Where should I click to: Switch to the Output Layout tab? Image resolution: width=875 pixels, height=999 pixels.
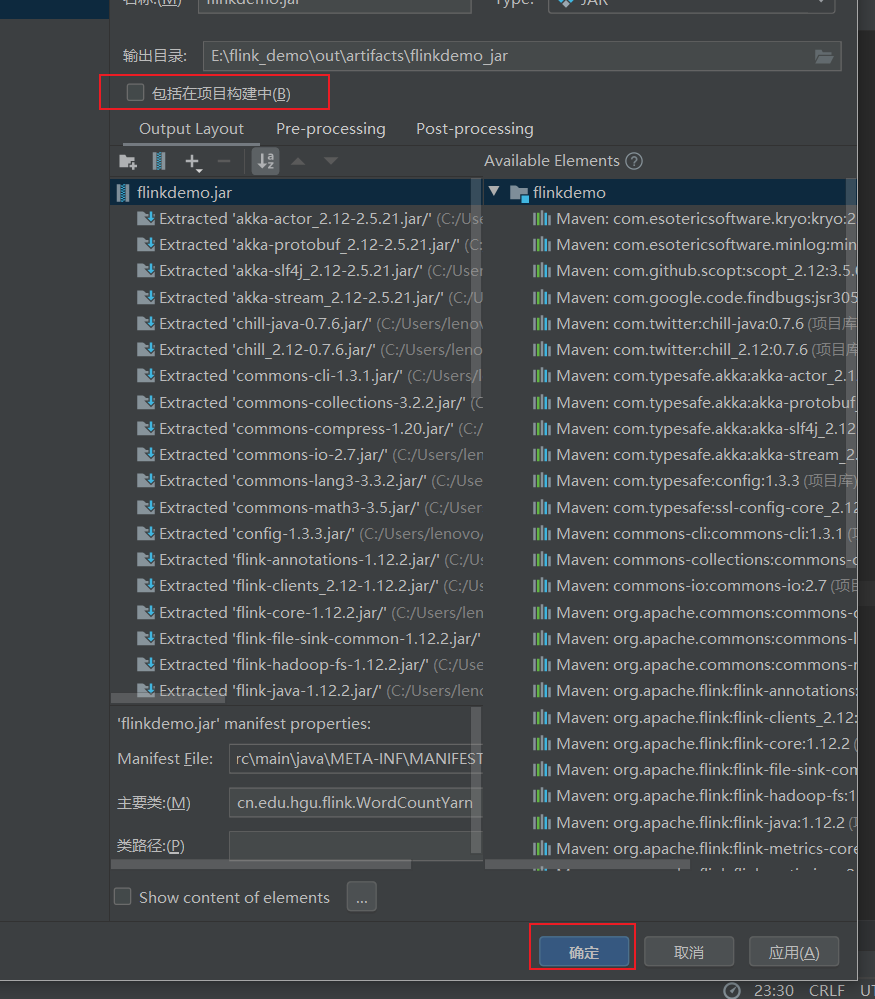[x=191, y=129]
